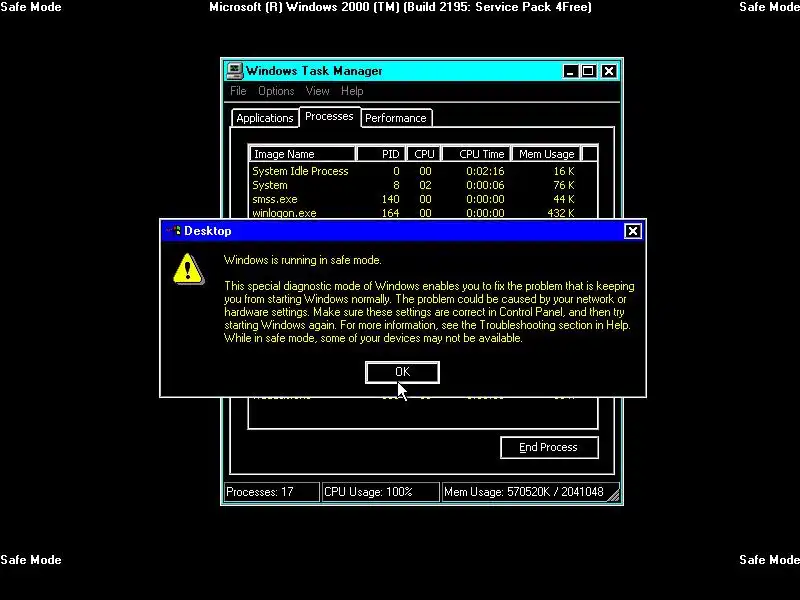
Task: Click OK in the Desktop safe mode dialog
Action: tap(402, 372)
